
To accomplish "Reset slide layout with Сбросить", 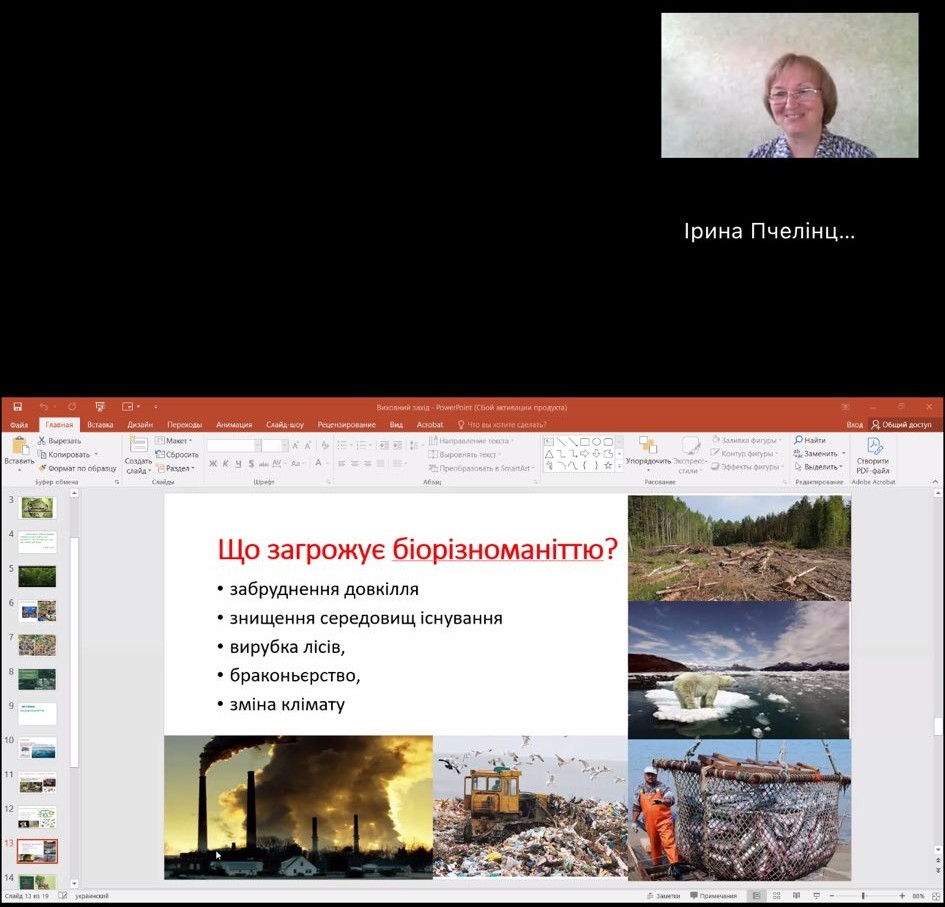I will click(x=177, y=454).
